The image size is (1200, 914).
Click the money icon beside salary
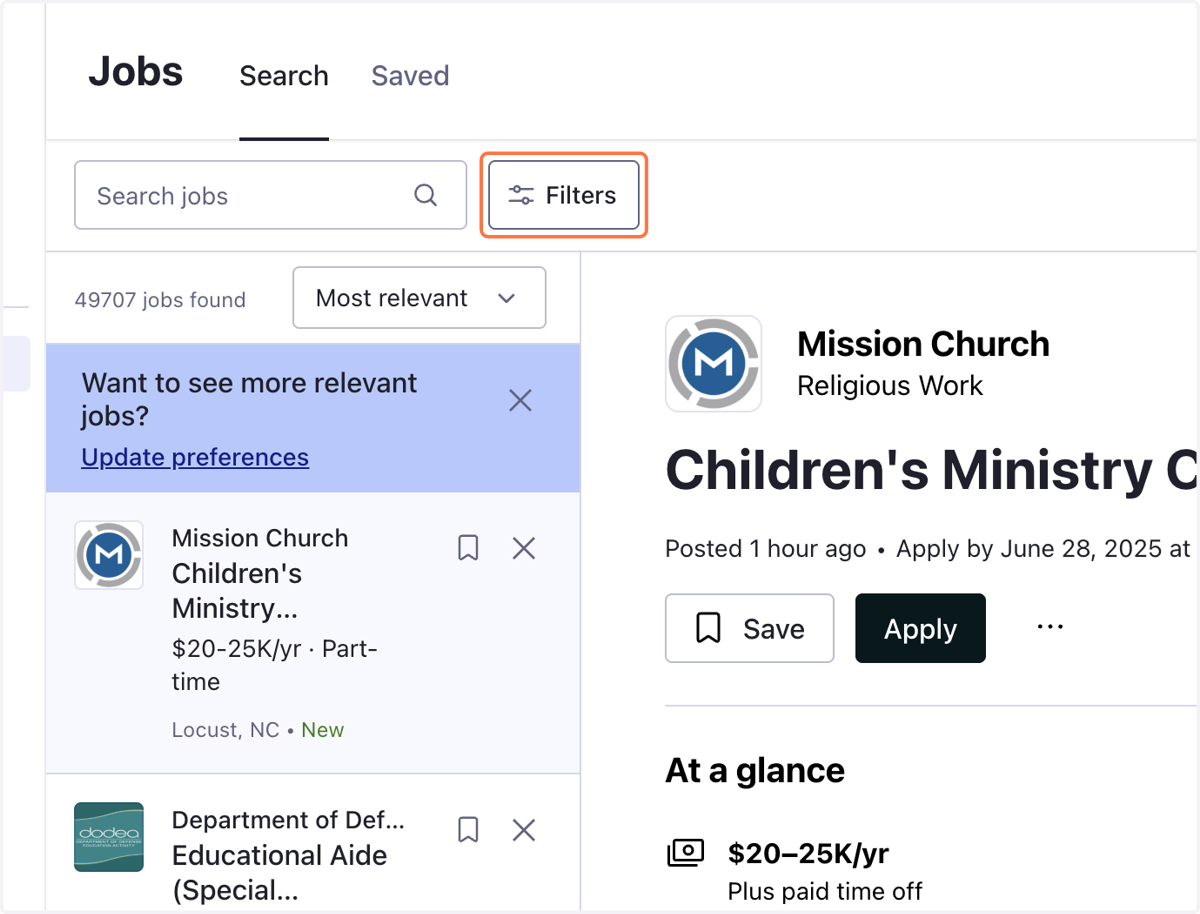pos(686,853)
